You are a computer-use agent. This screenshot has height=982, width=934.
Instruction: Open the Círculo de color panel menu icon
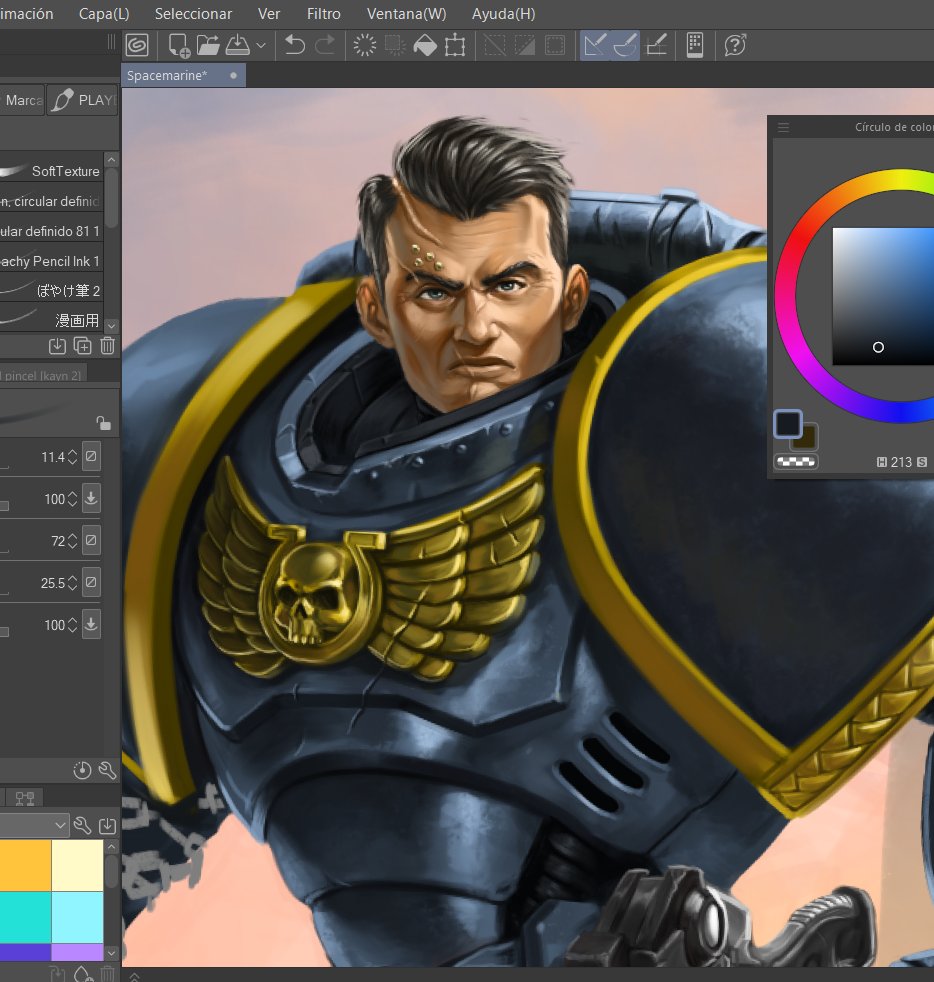tap(783, 128)
